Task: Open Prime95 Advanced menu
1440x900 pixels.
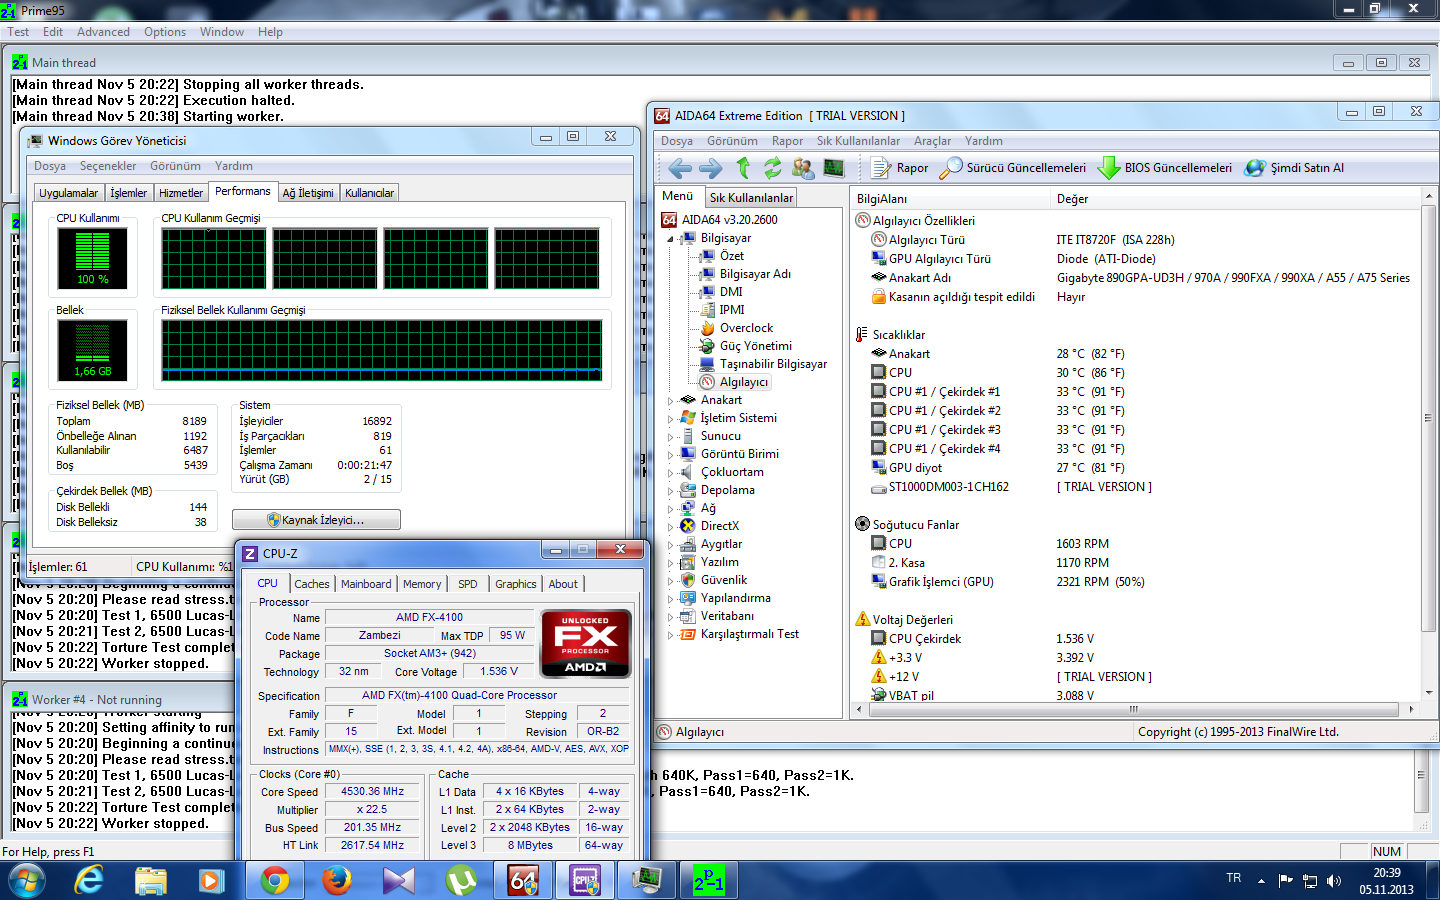Action: [103, 32]
